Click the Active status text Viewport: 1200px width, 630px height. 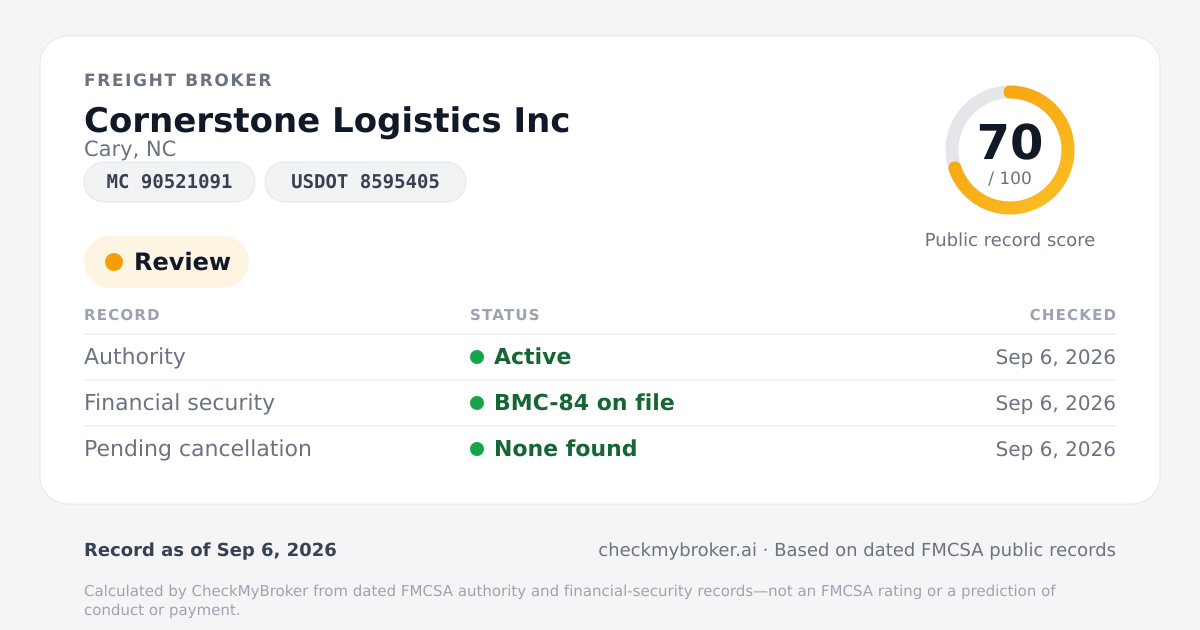click(533, 357)
